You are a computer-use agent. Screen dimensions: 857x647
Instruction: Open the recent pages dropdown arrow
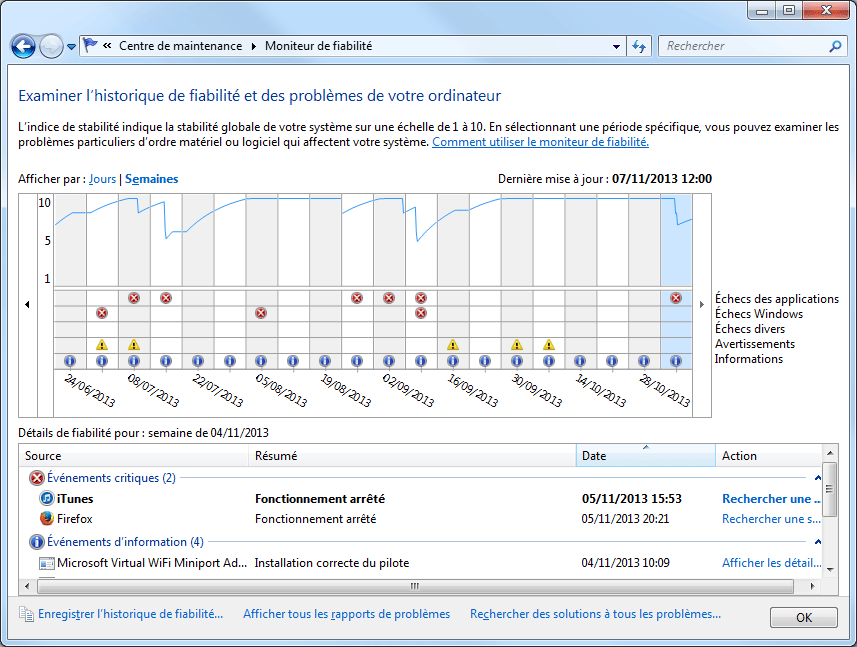coord(71,47)
